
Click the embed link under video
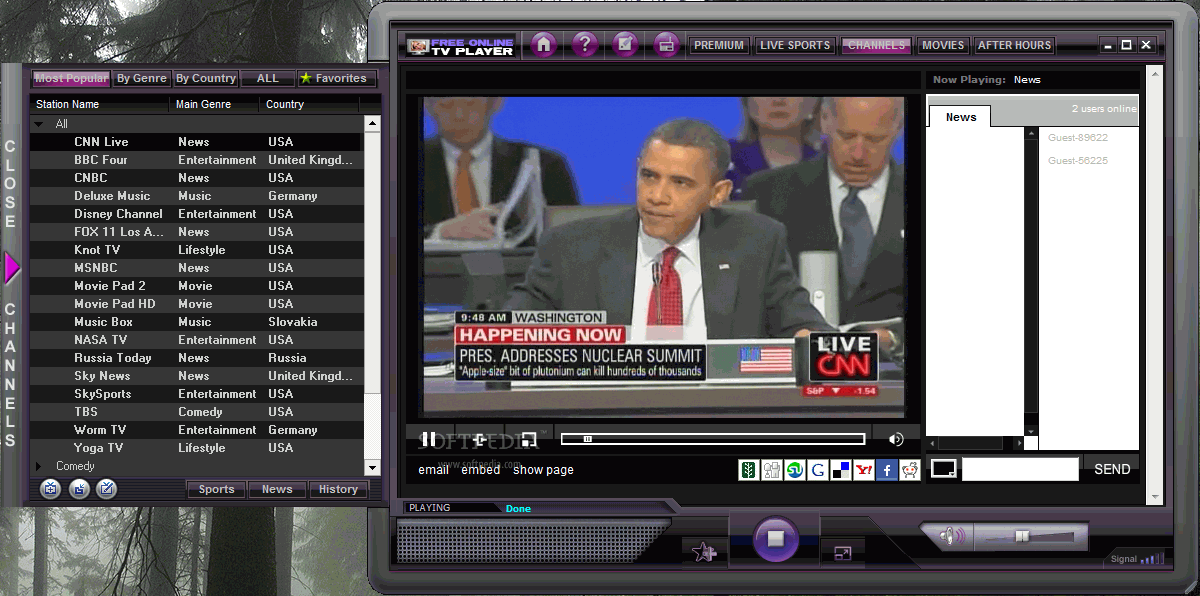point(481,470)
